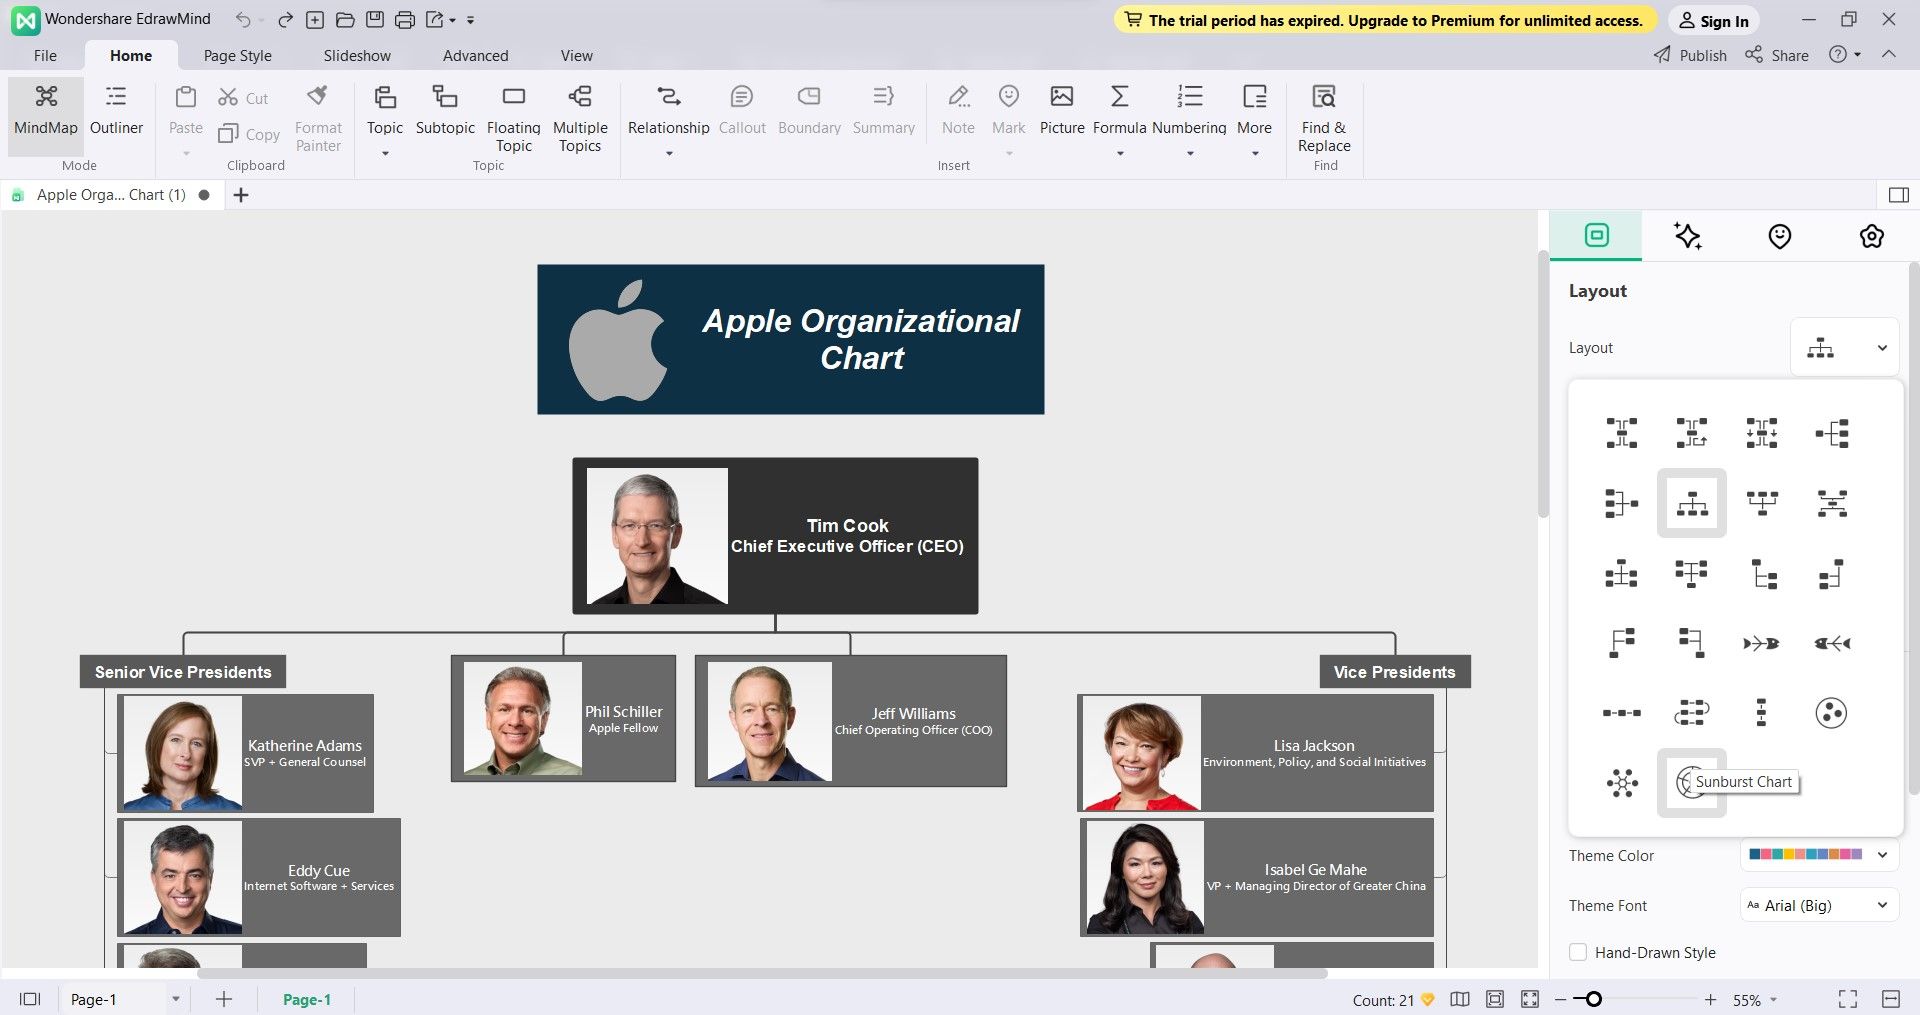Expand the Page-1 page selector dropdown
Viewport: 1920px width, 1015px height.
[176, 999]
